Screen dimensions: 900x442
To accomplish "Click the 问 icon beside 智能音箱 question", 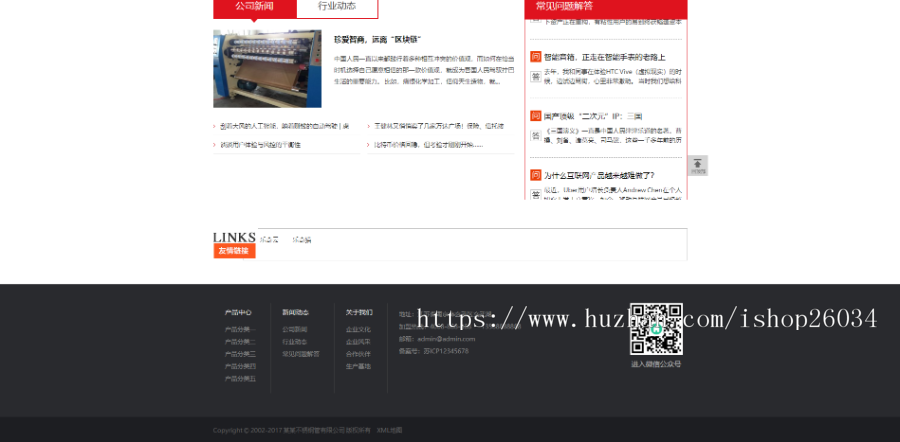I will click(536, 57).
